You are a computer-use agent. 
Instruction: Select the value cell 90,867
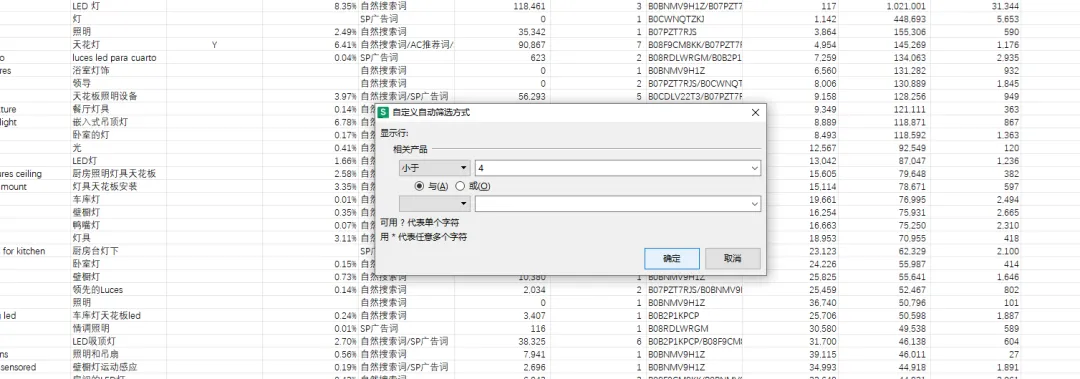pos(532,45)
